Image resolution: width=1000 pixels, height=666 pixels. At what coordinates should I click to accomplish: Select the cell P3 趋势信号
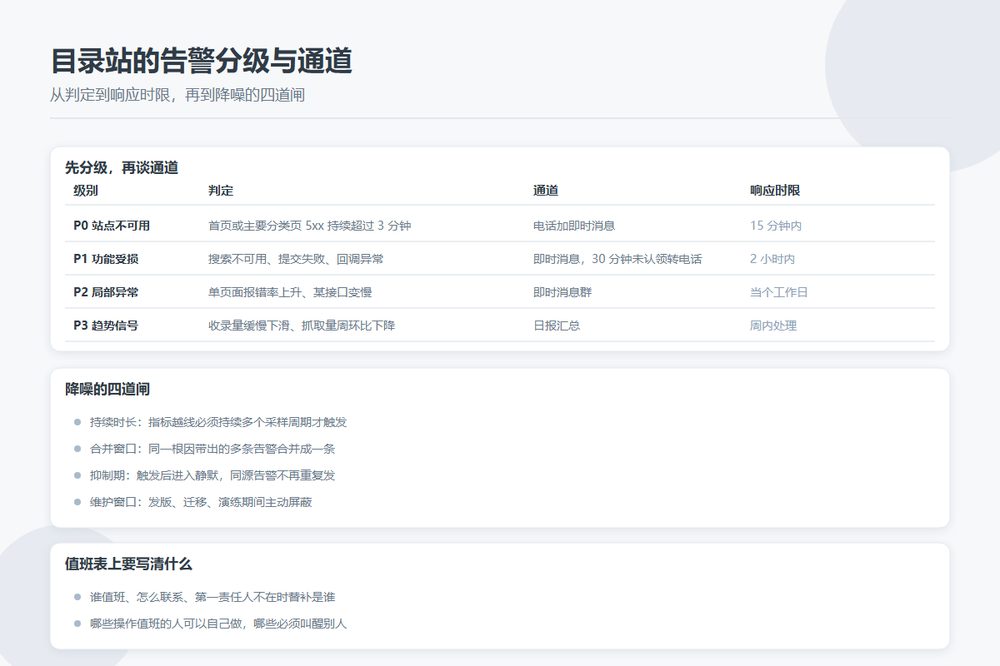[x=106, y=325]
